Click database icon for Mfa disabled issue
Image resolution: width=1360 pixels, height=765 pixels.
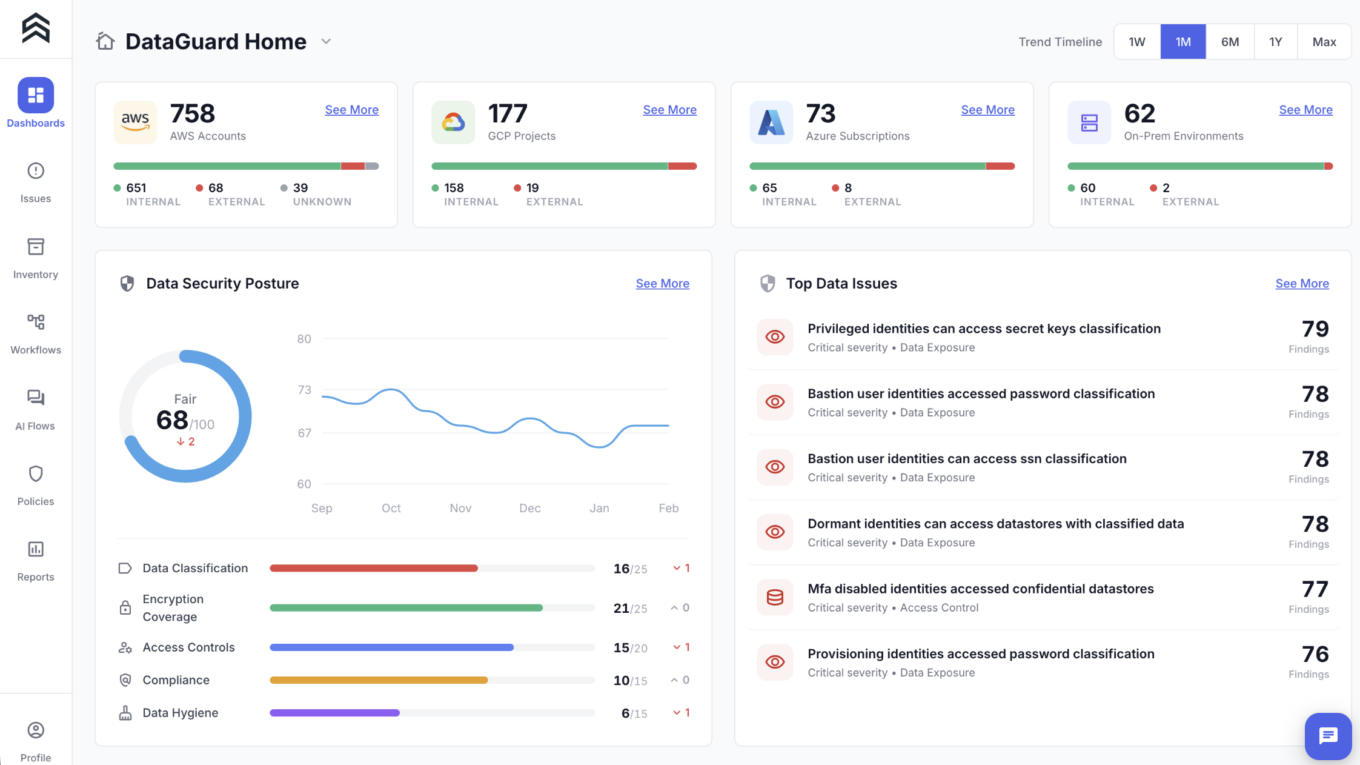[775, 597]
